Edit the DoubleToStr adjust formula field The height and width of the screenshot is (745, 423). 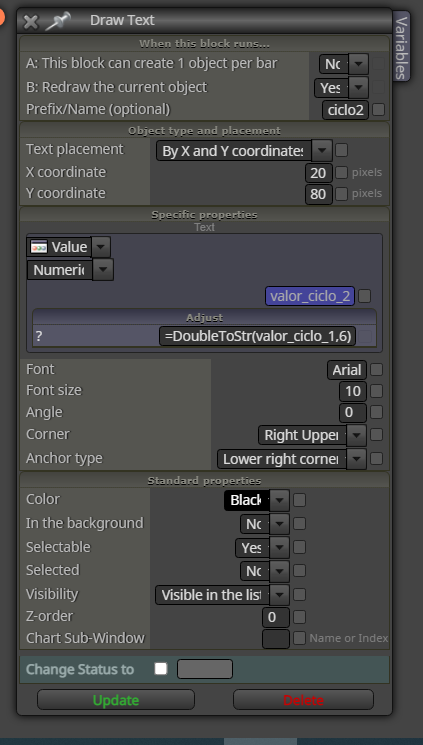click(x=258, y=336)
